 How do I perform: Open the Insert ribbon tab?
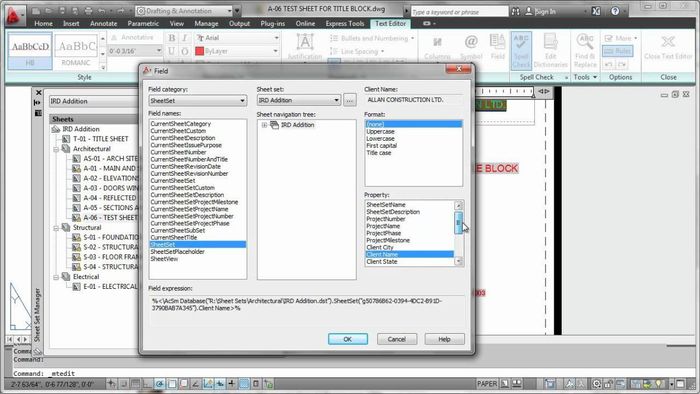71,24
